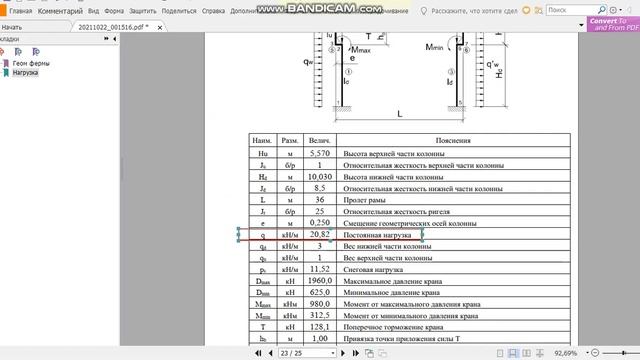
Task: Switch to single page view
Action: (500, 353)
